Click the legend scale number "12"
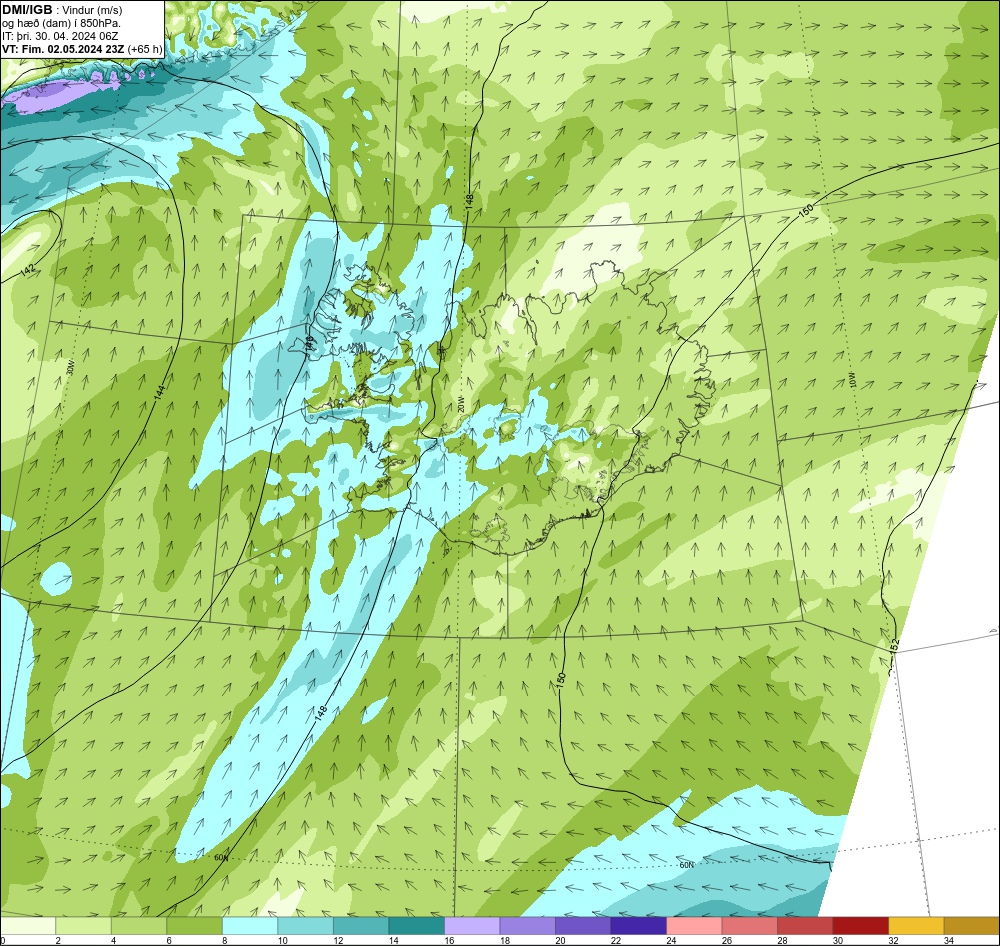The image size is (1000, 946). (x=338, y=940)
